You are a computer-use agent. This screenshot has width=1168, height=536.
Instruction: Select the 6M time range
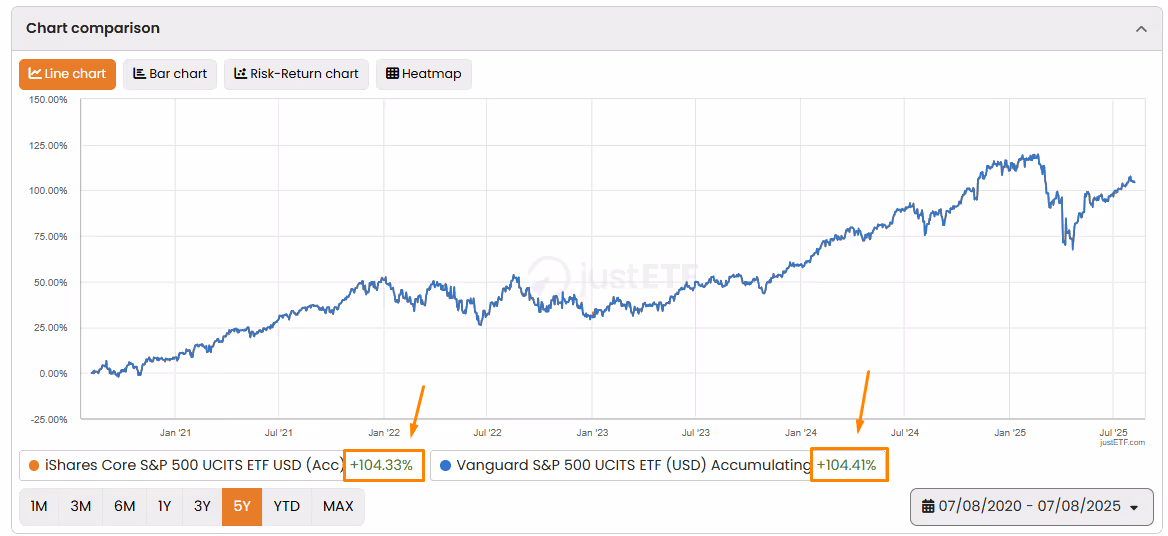(124, 507)
